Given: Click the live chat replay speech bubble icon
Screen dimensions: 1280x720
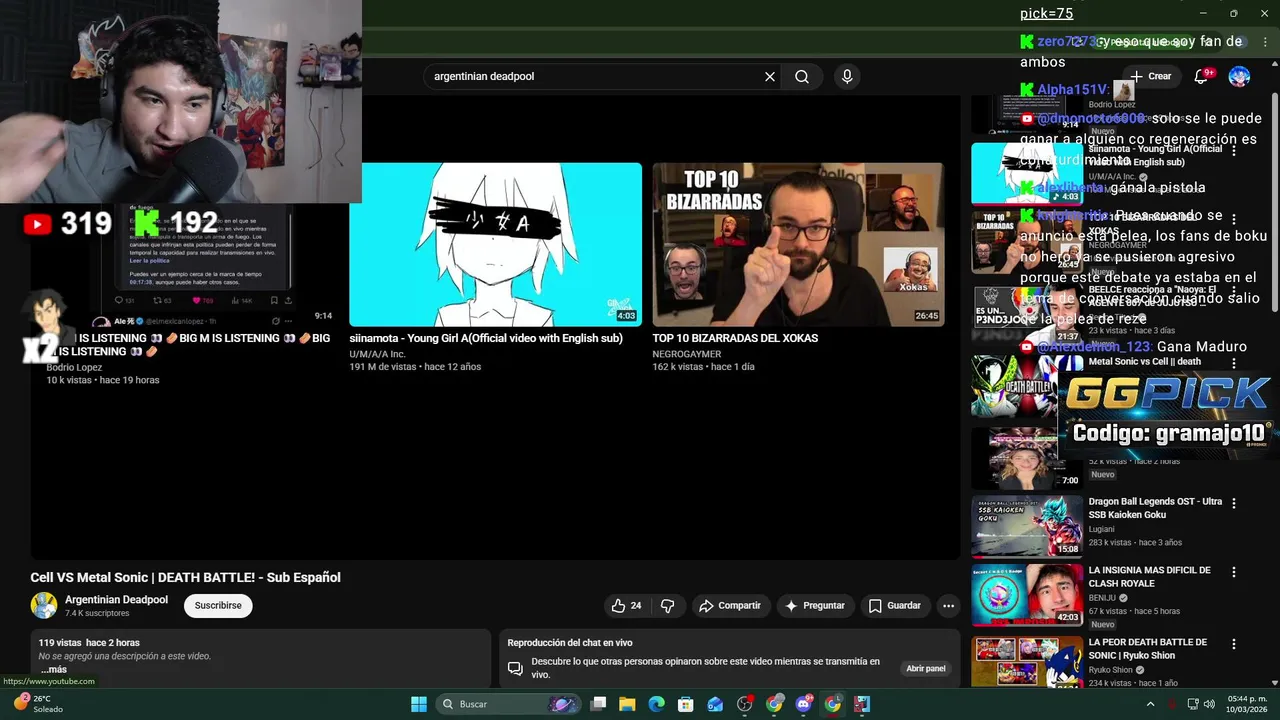Looking at the screenshot, I should pos(515,668).
